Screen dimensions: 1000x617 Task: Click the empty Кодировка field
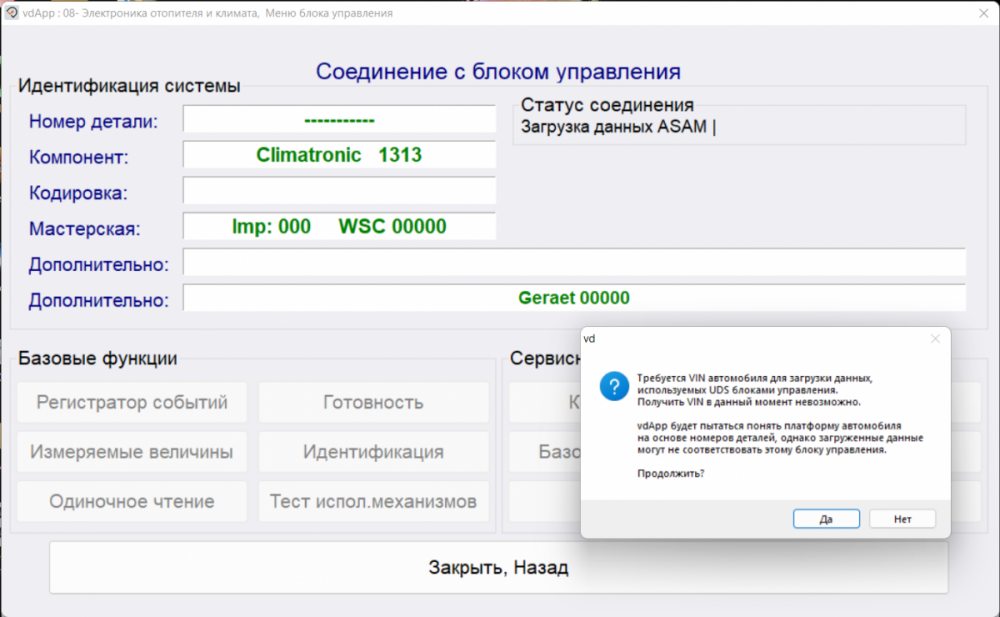coord(339,191)
